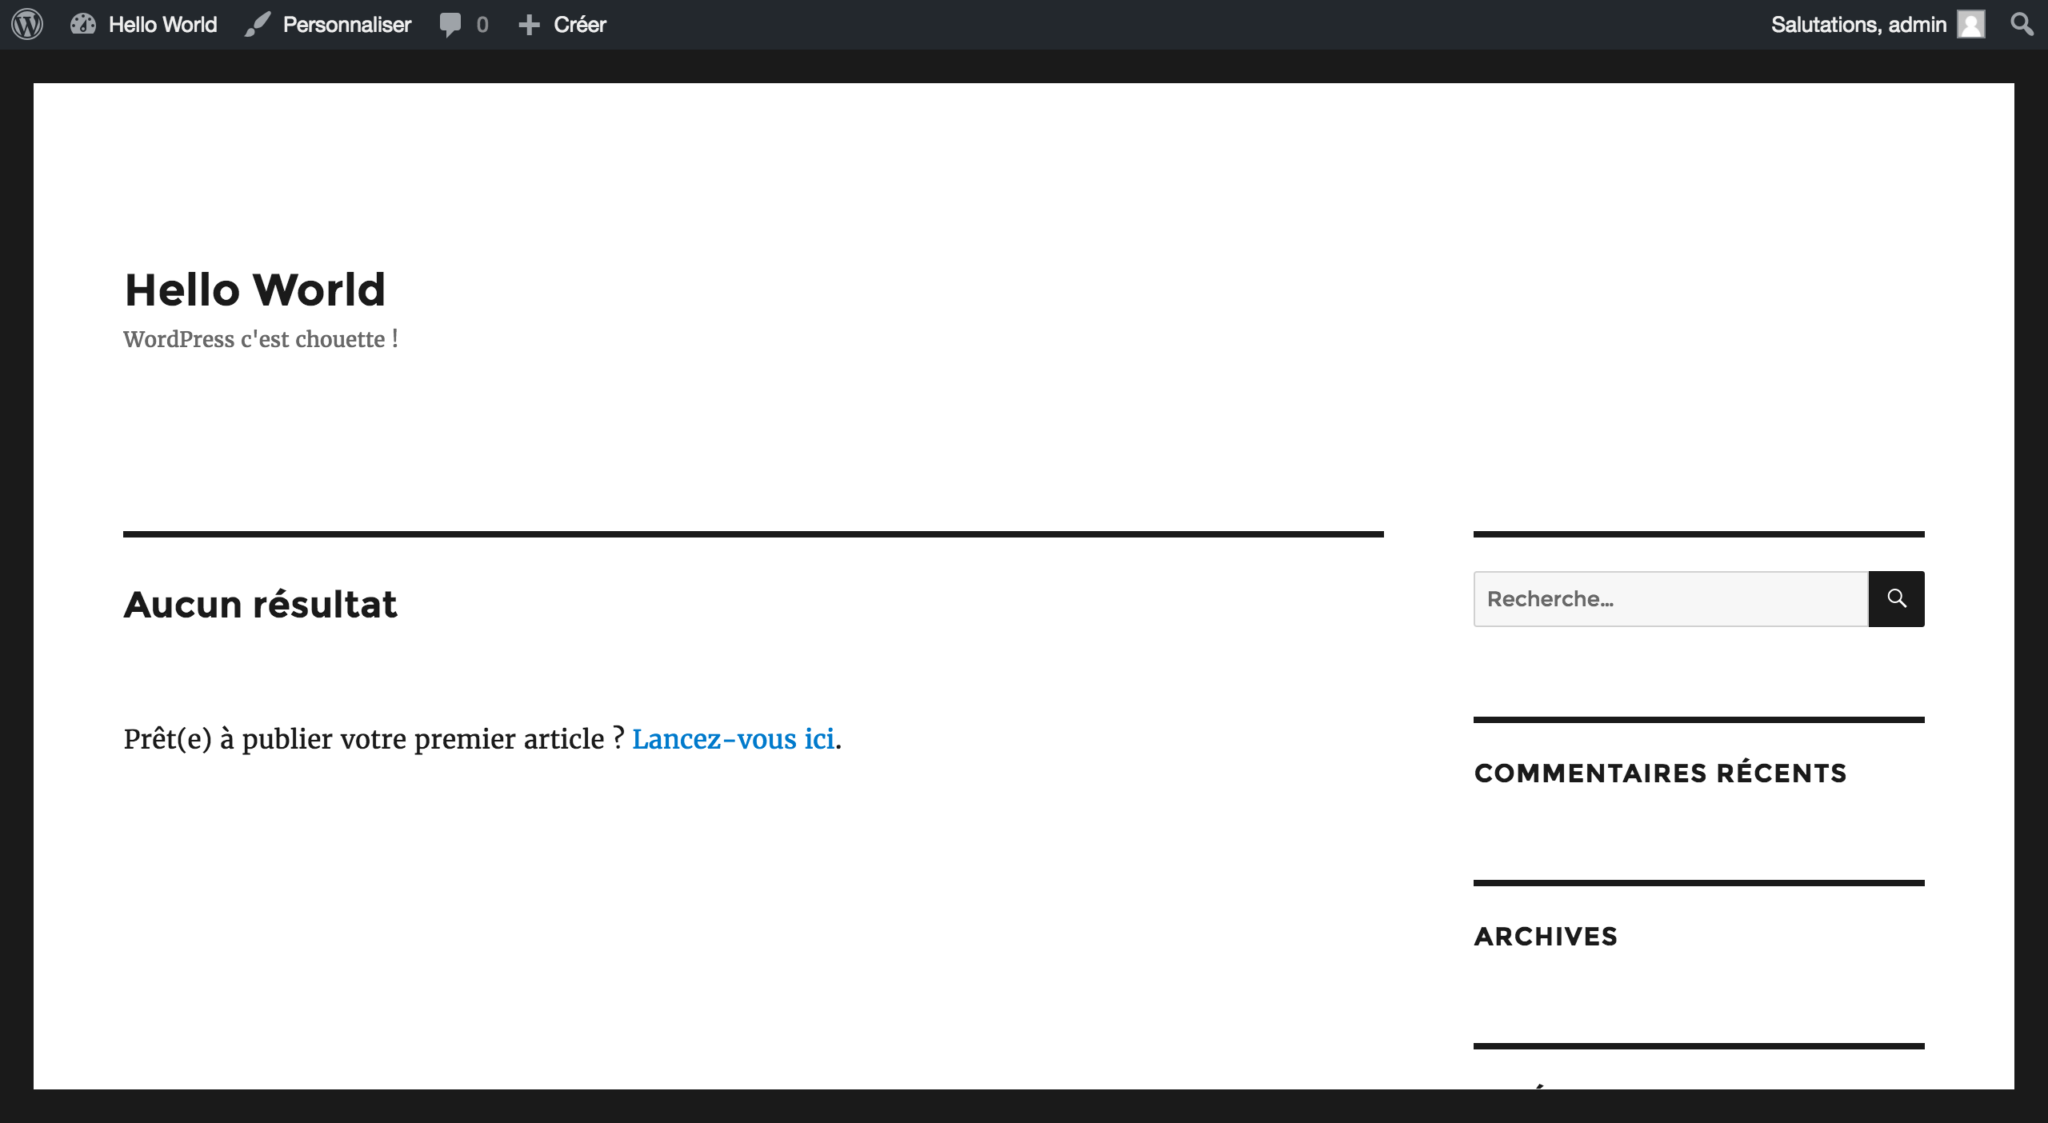Open the Hello World admin bar menu
2048x1123 pixels.
[x=162, y=24]
